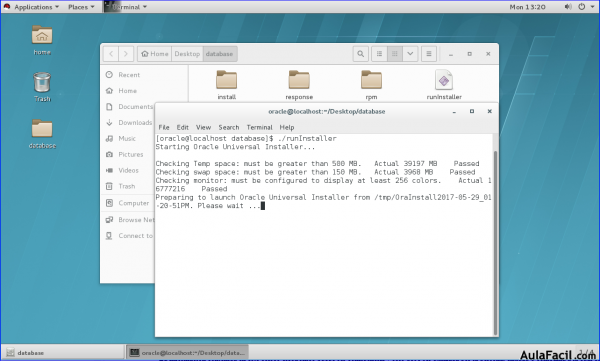
Task: Click the power icon in top bar
Action: (581, 7)
